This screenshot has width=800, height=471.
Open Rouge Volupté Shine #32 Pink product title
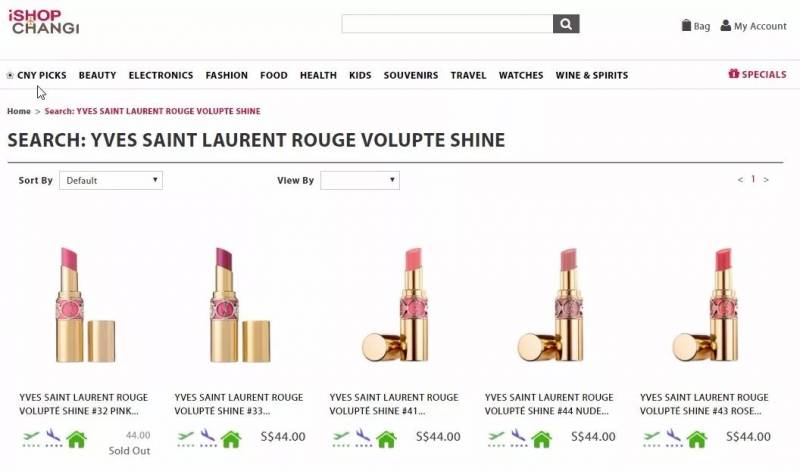[x=84, y=404]
